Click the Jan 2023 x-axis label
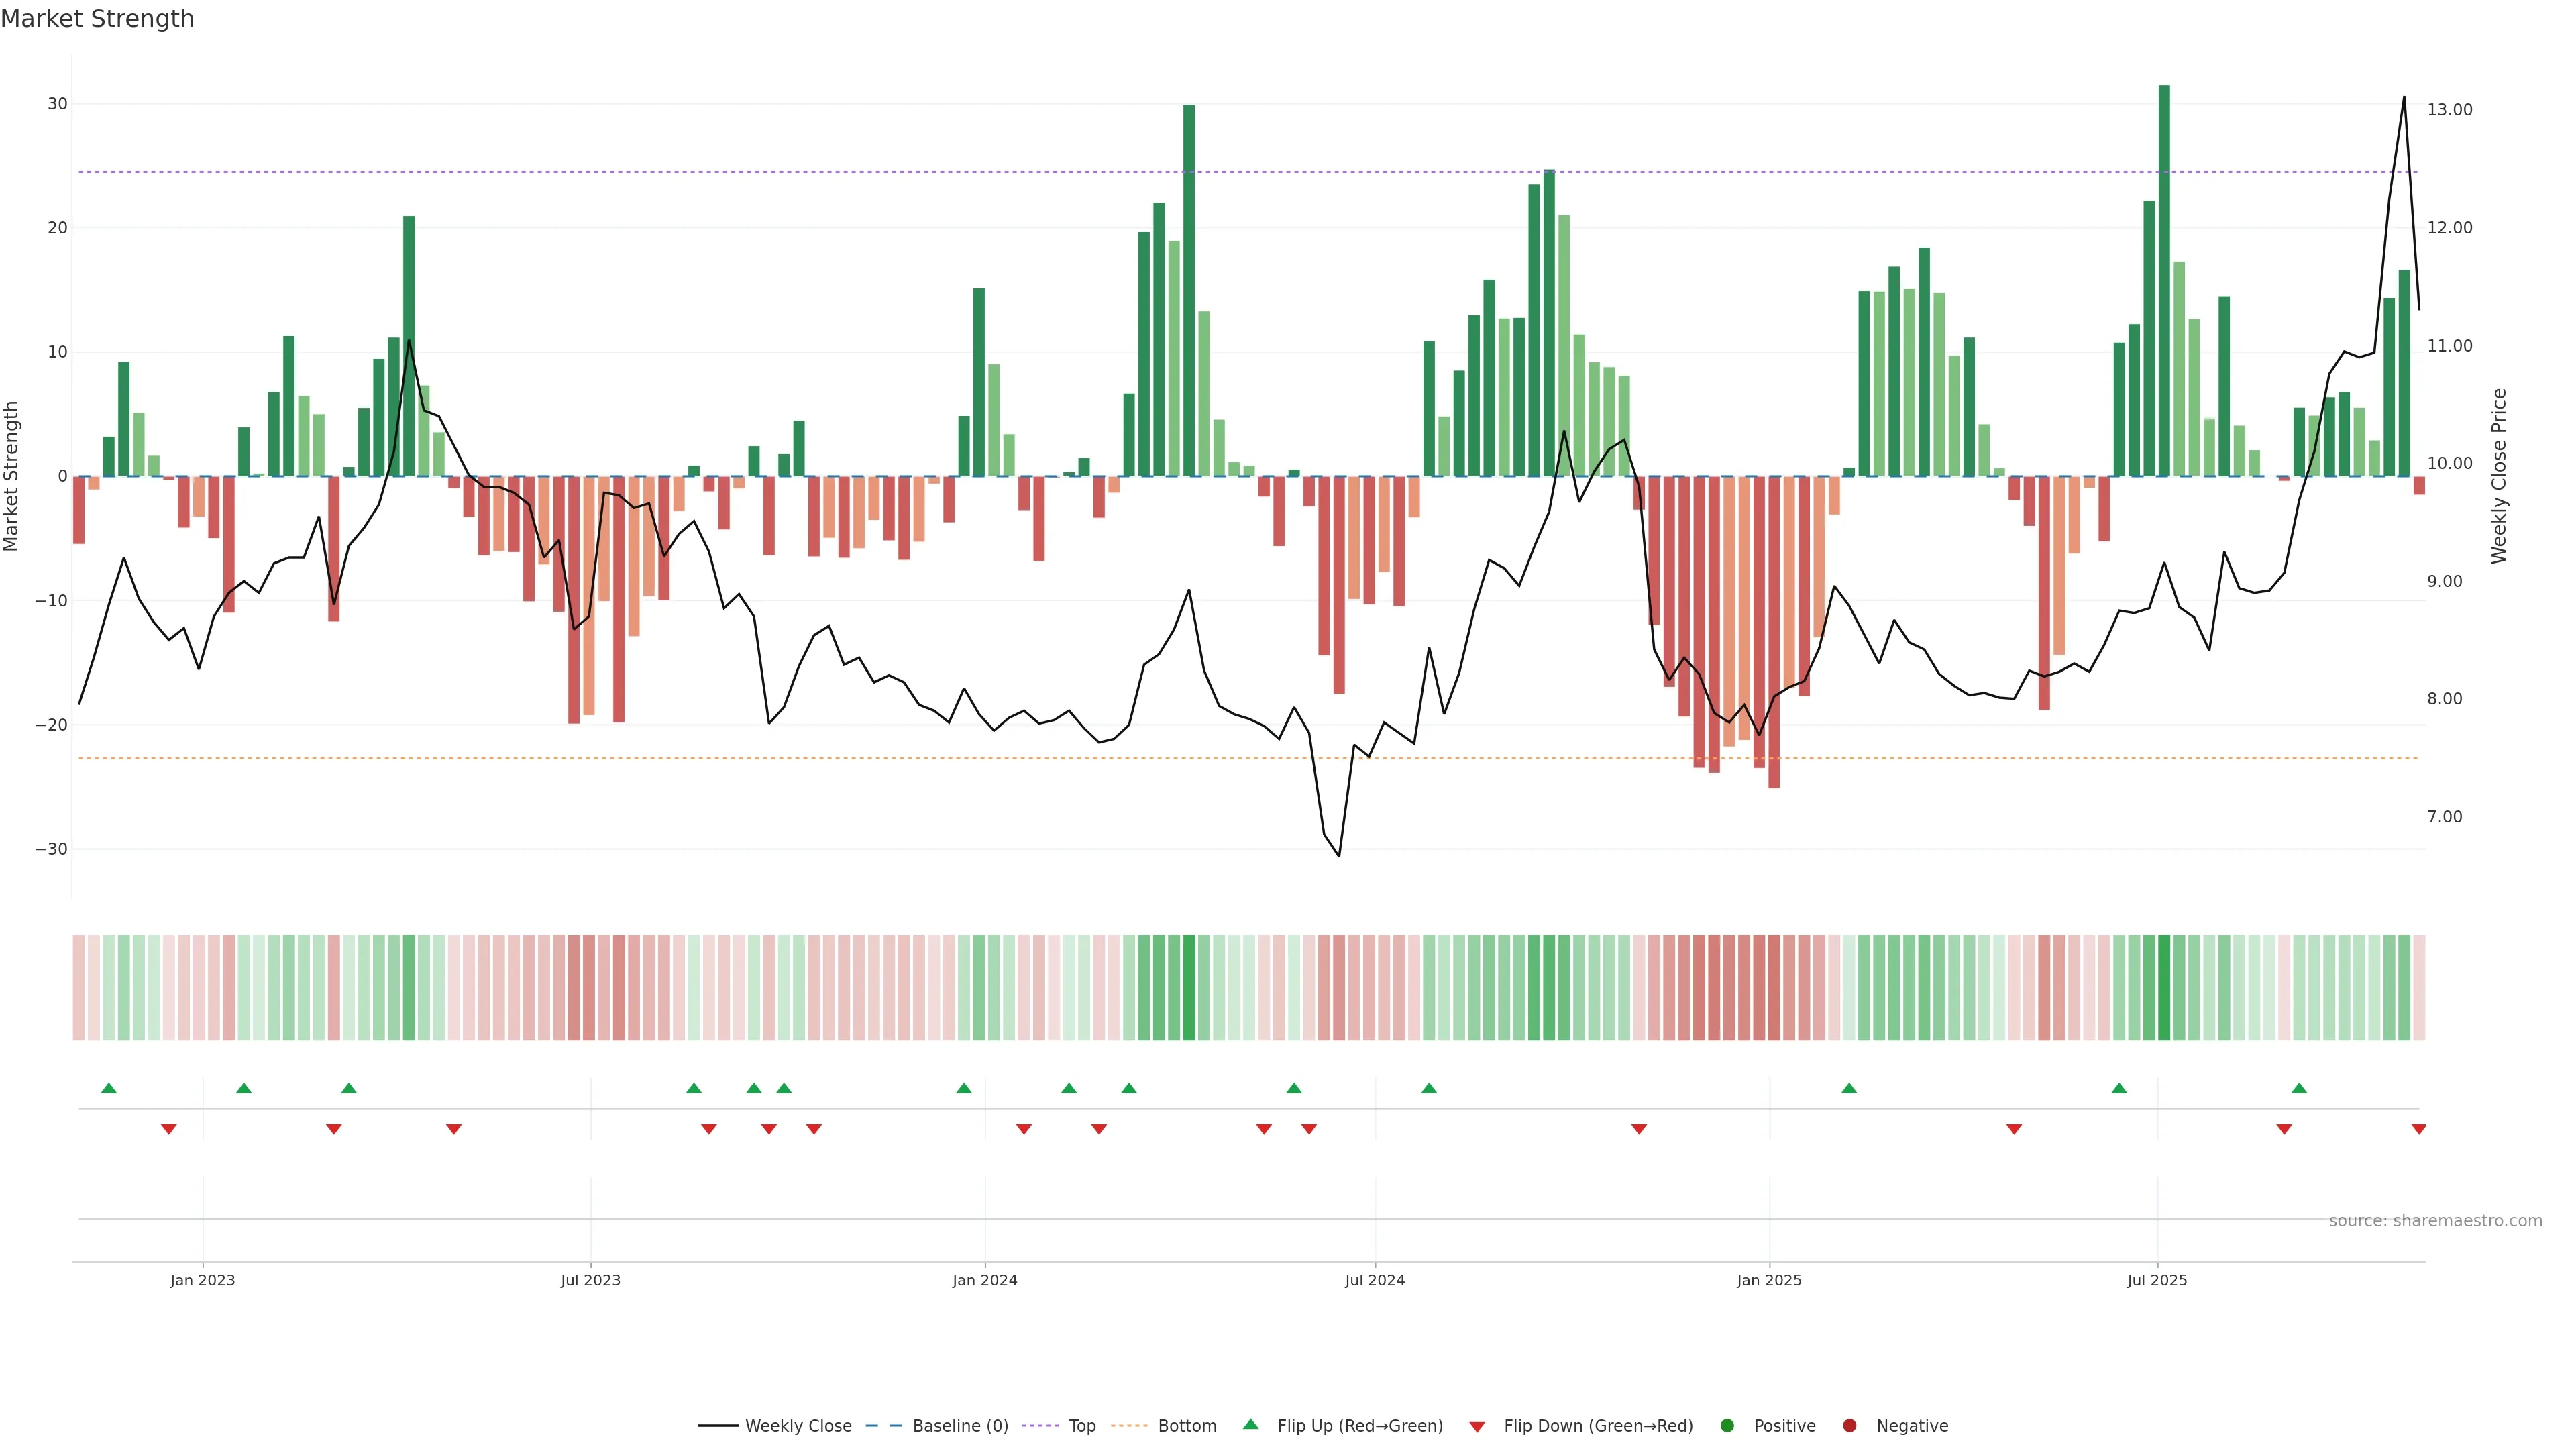This screenshot has height=1449, width=2576. (203, 1280)
